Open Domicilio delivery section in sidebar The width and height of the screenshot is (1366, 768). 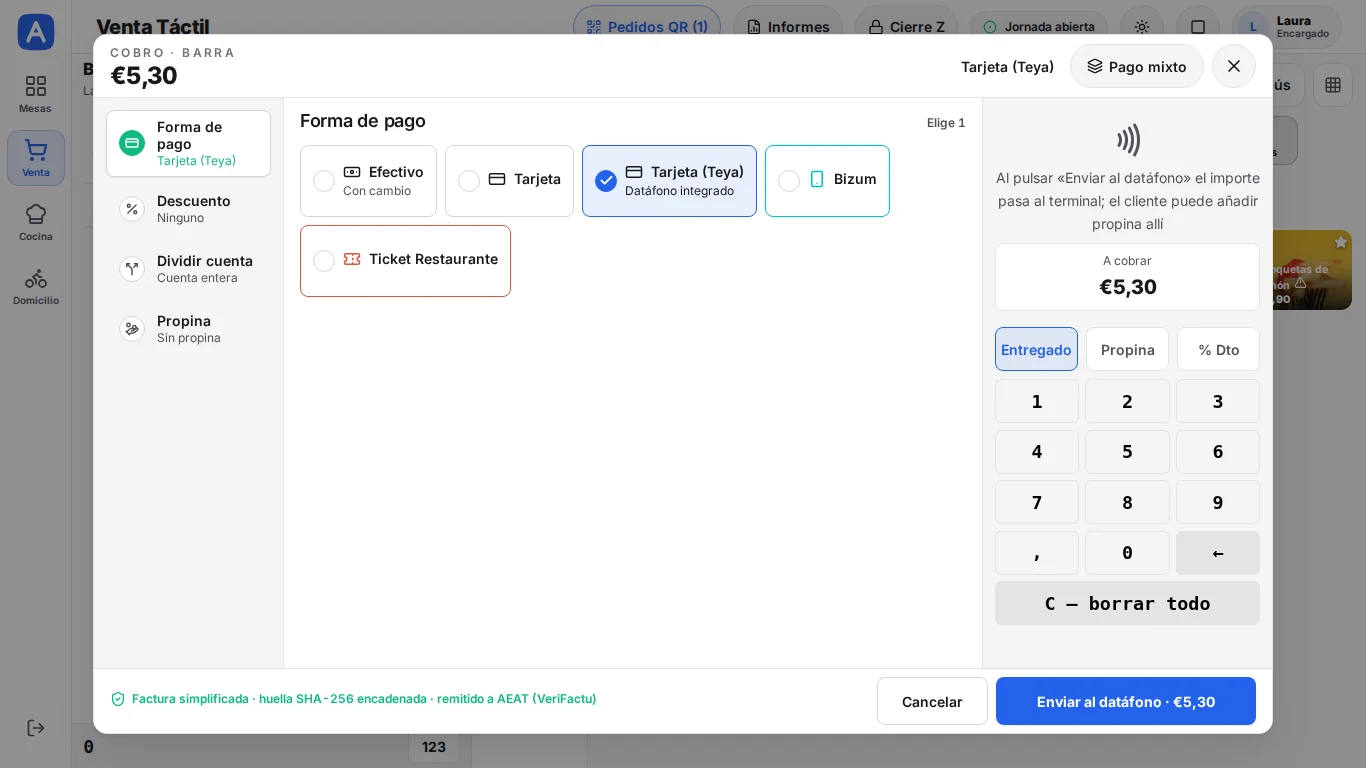(x=35, y=286)
